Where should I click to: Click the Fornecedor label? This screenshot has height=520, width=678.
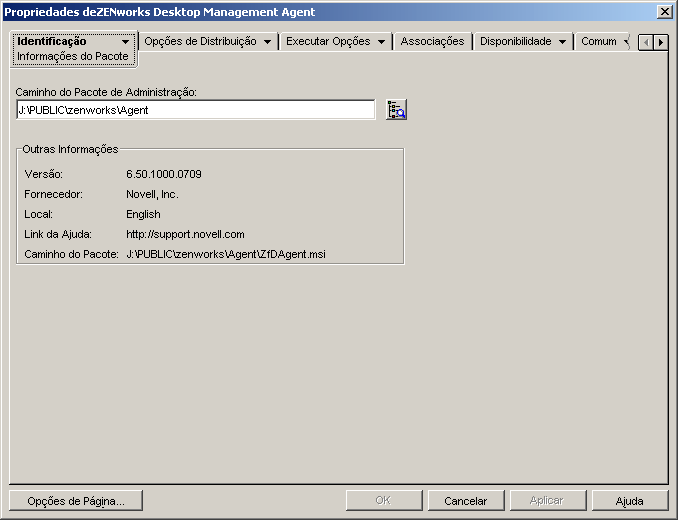(54, 195)
